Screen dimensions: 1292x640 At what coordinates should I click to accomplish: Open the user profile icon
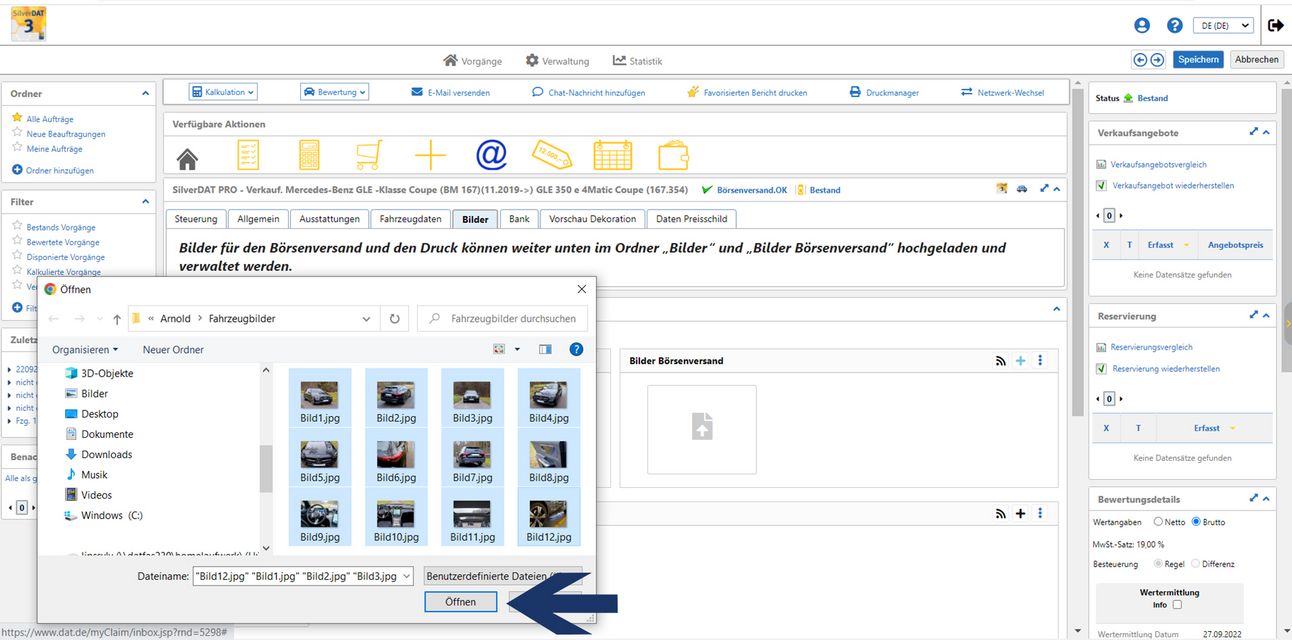click(1142, 26)
